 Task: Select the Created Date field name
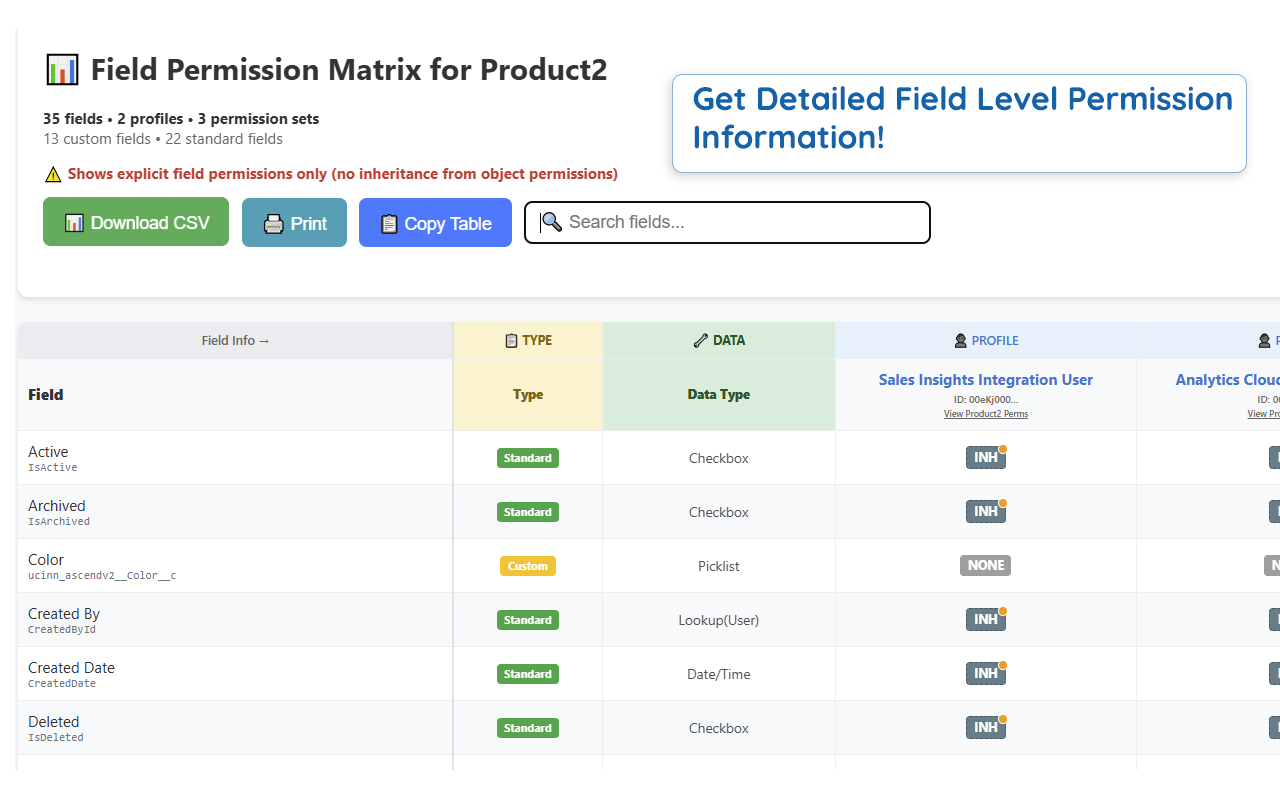click(x=71, y=668)
